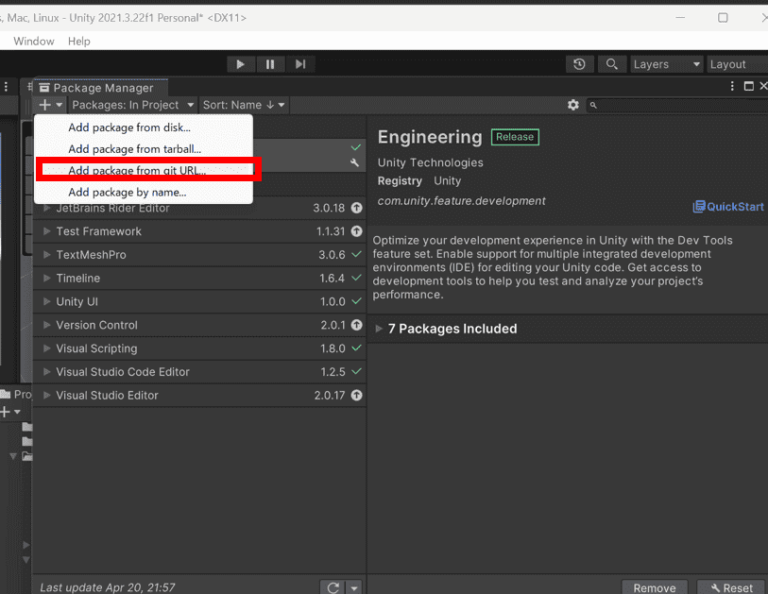Click the refresh package list icon
768x594 pixels.
coord(332,587)
